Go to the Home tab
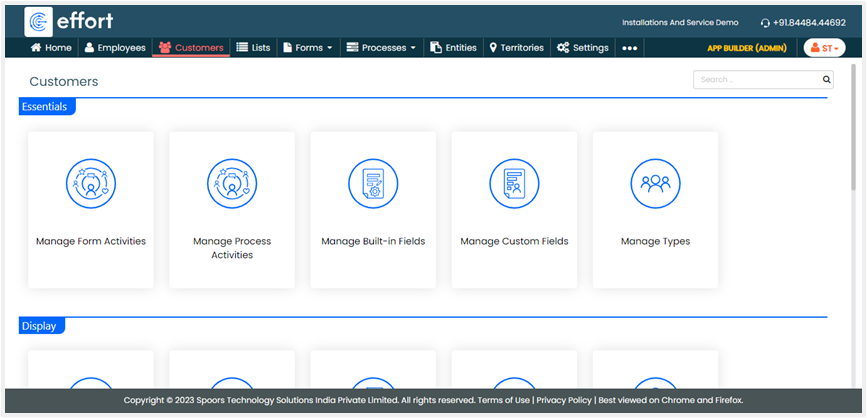The image size is (867, 418). [x=51, y=48]
